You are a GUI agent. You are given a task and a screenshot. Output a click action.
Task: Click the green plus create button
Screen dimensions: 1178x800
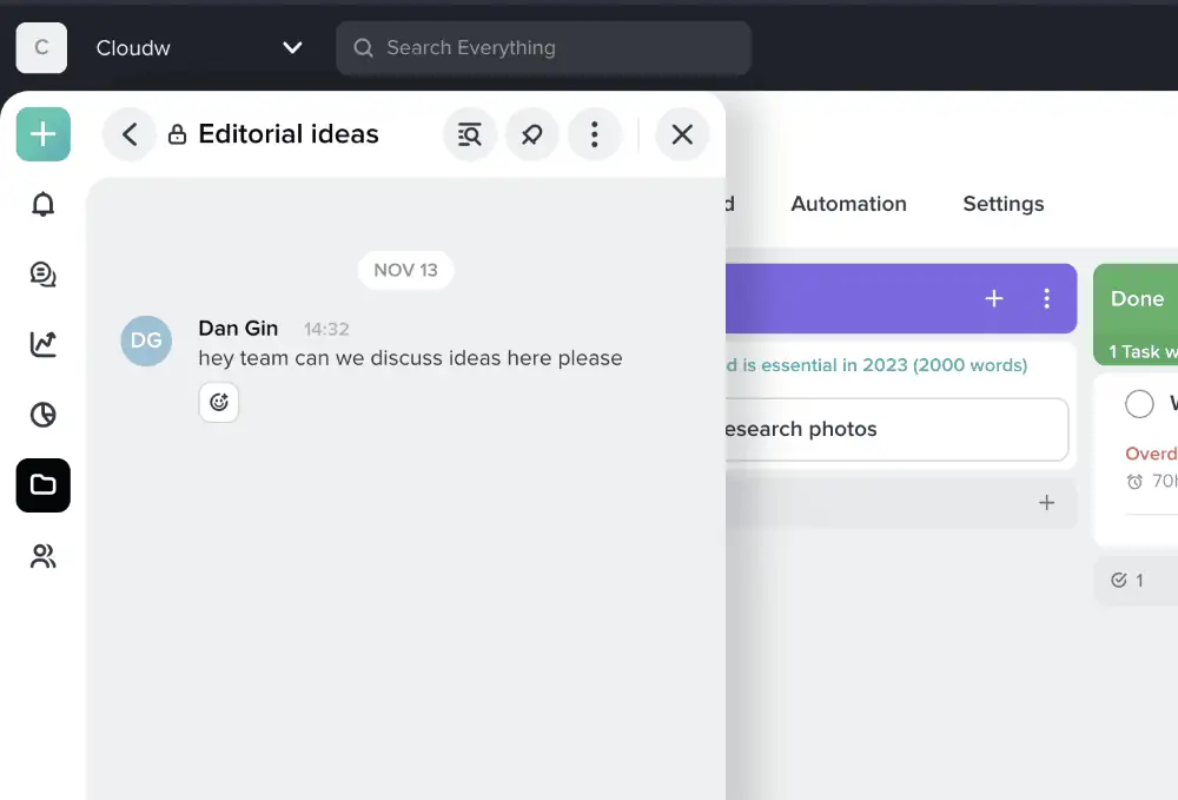pyautogui.click(x=43, y=134)
